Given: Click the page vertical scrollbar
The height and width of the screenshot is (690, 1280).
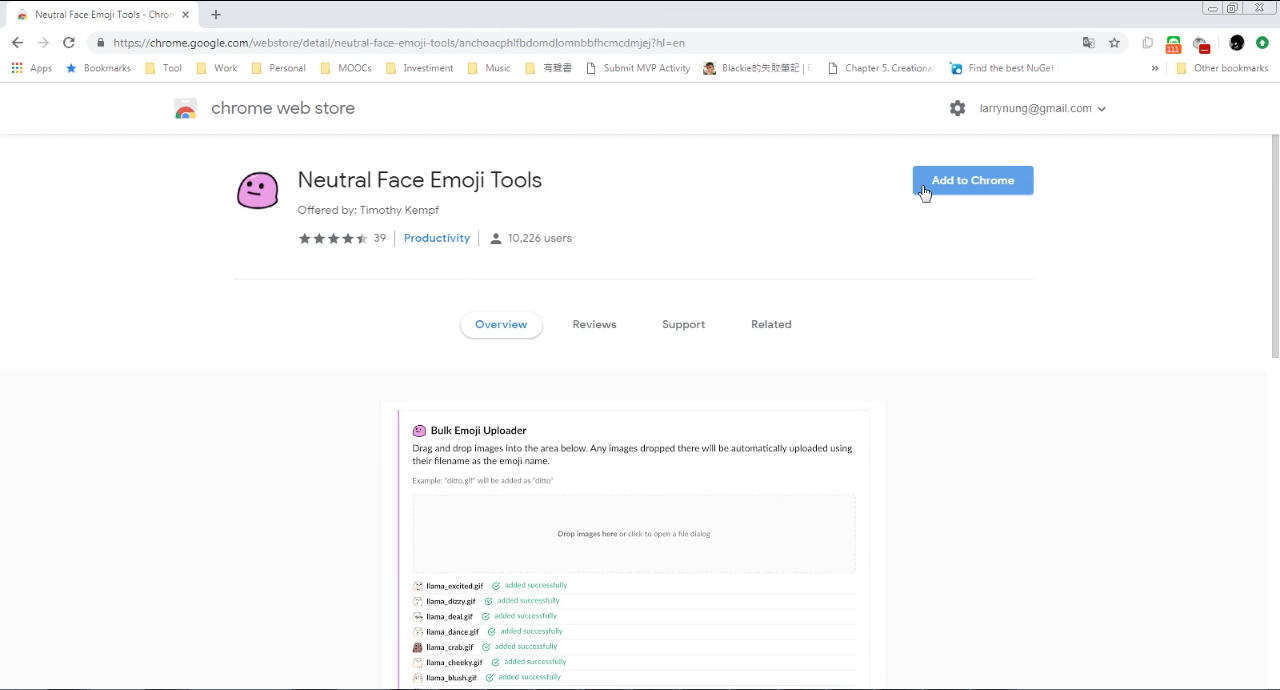Looking at the screenshot, I should click(1274, 245).
